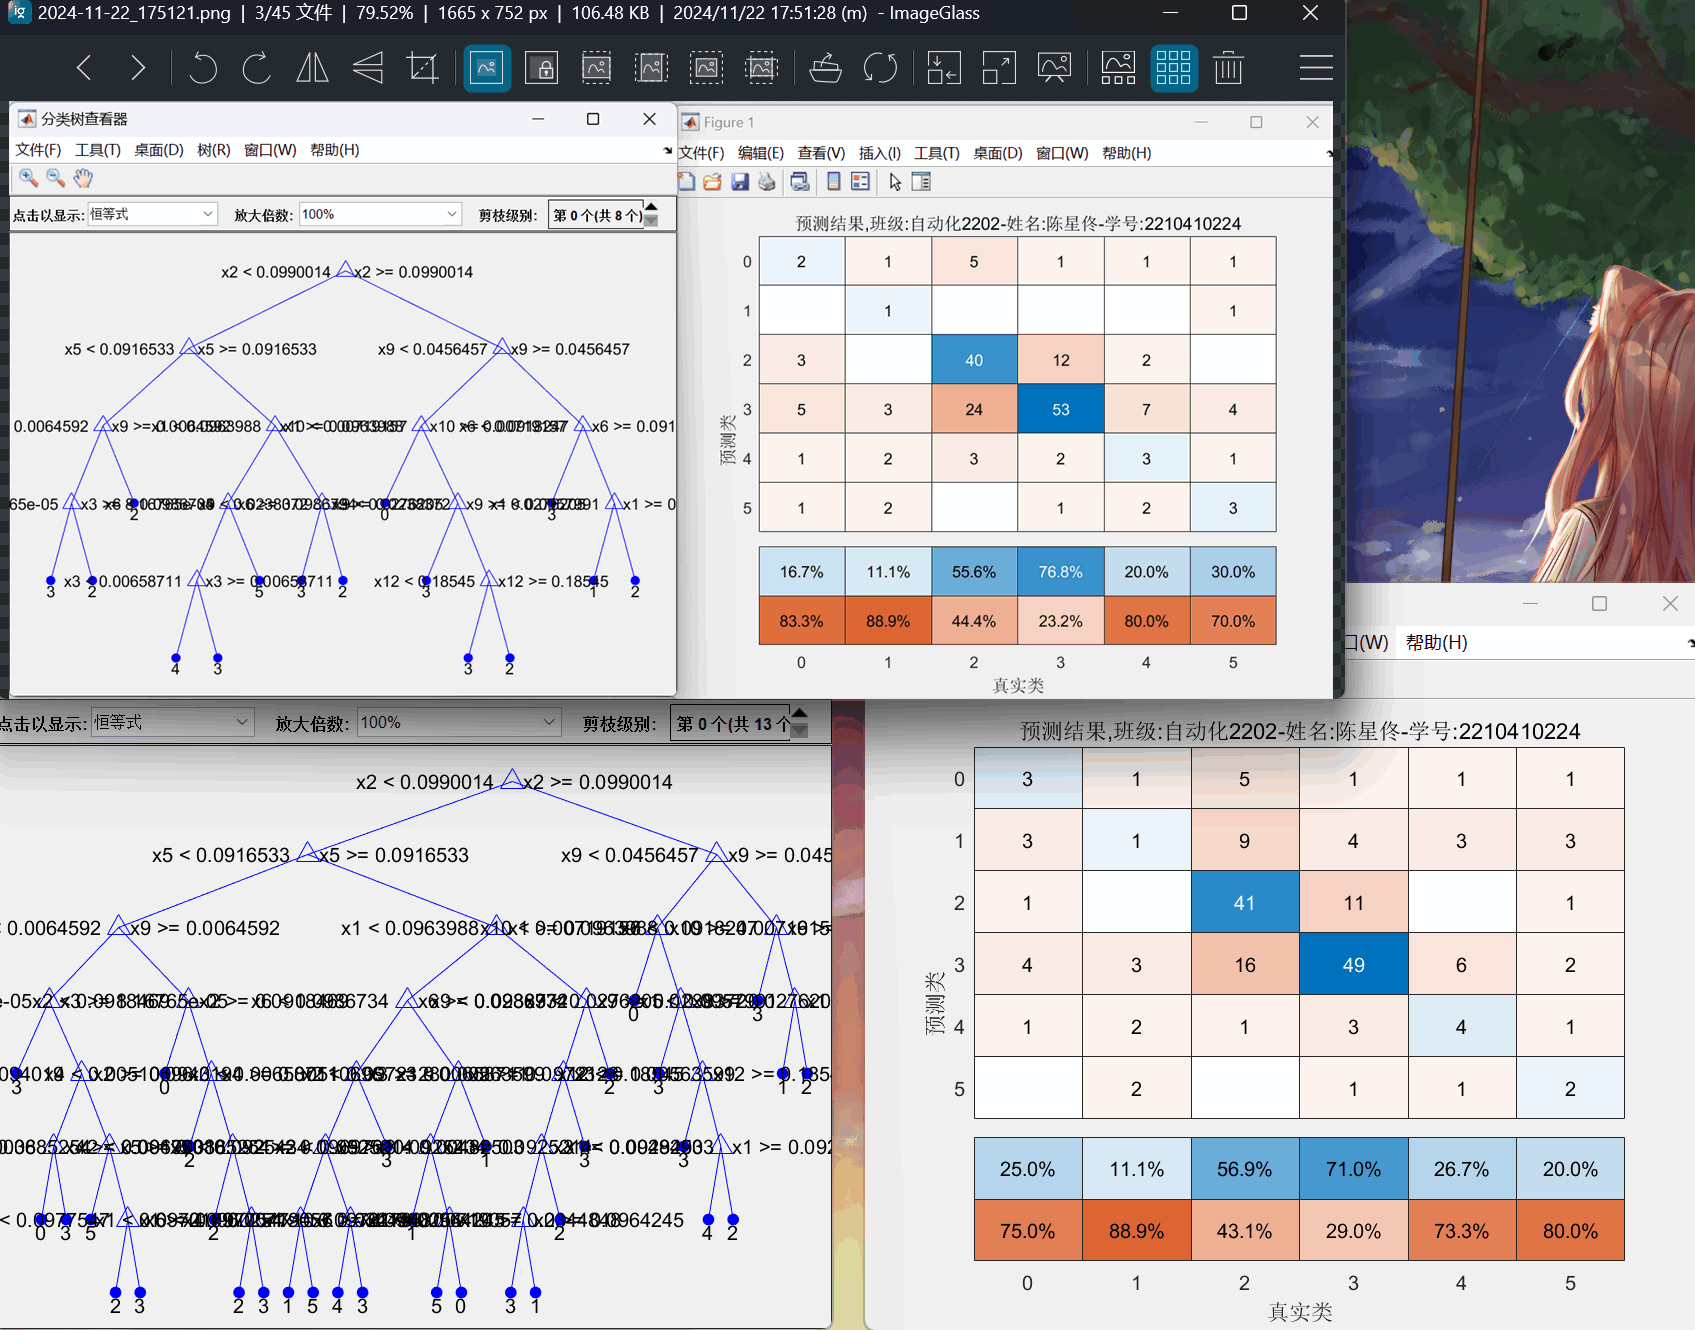Click 第 0 个(共 13 个) pruning level field
Viewport: 1695px width, 1330px height.
pyautogui.click(x=732, y=723)
